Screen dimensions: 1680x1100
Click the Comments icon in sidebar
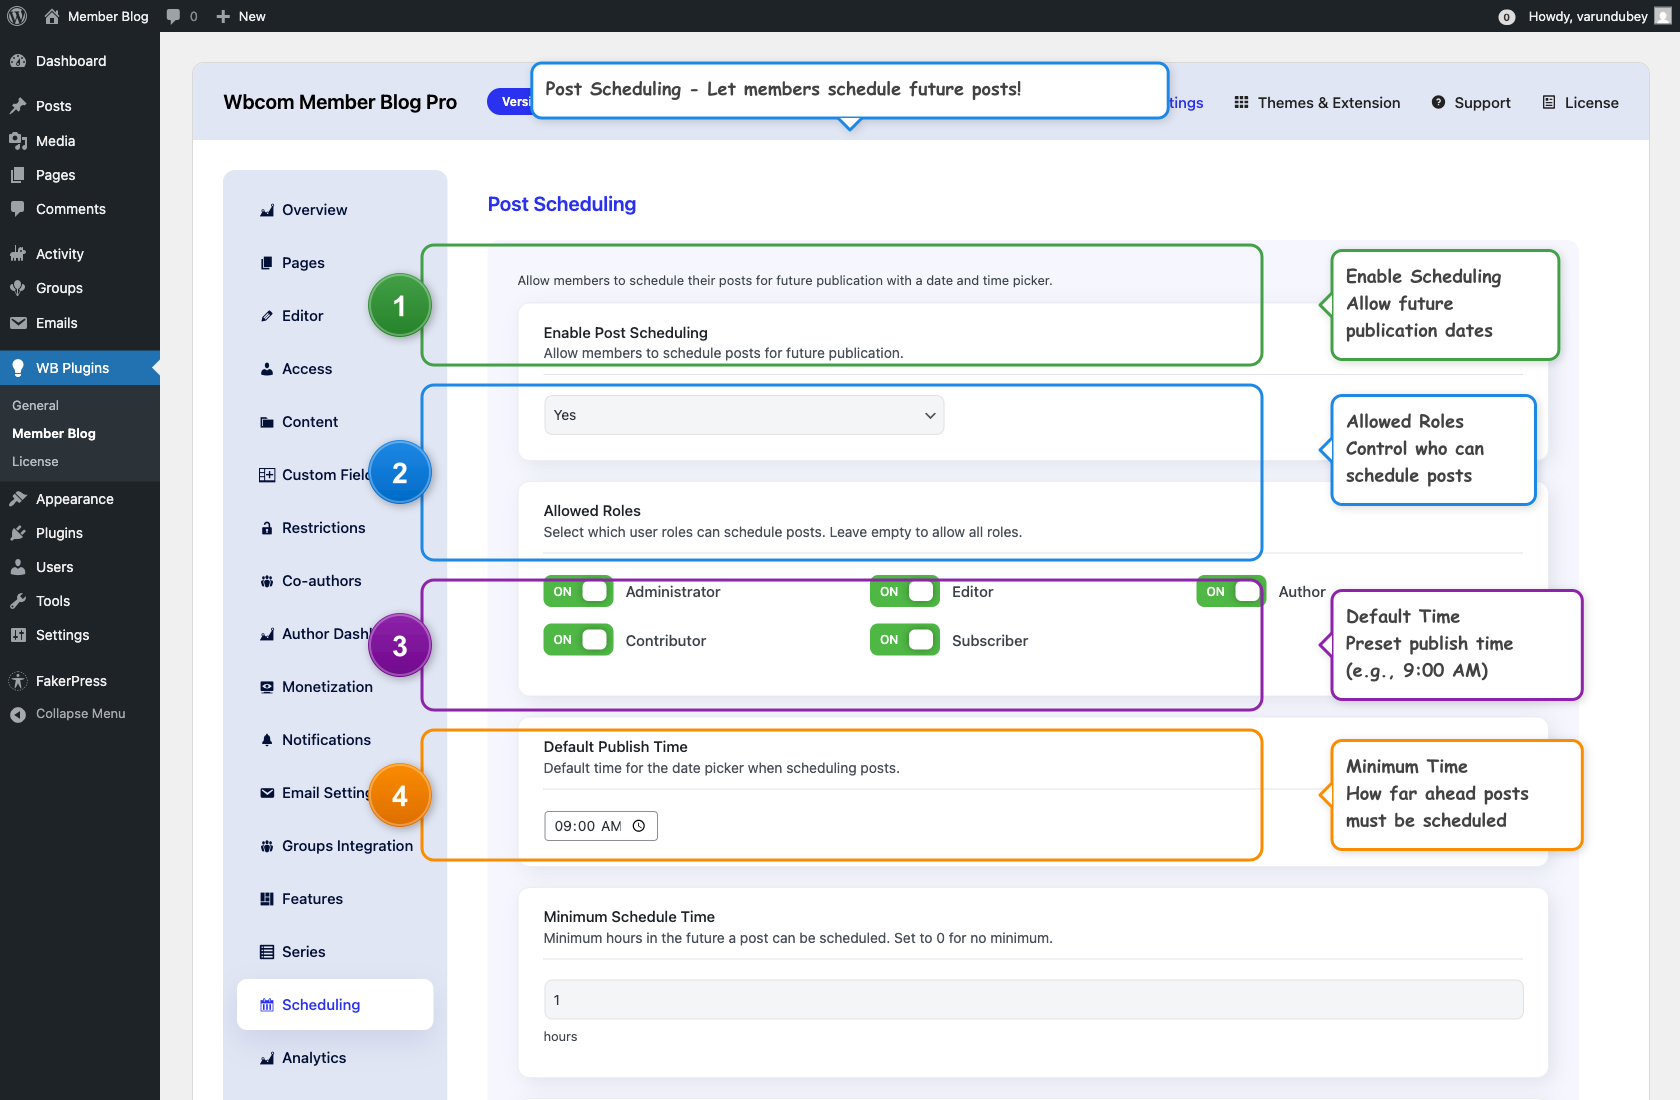click(18, 209)
